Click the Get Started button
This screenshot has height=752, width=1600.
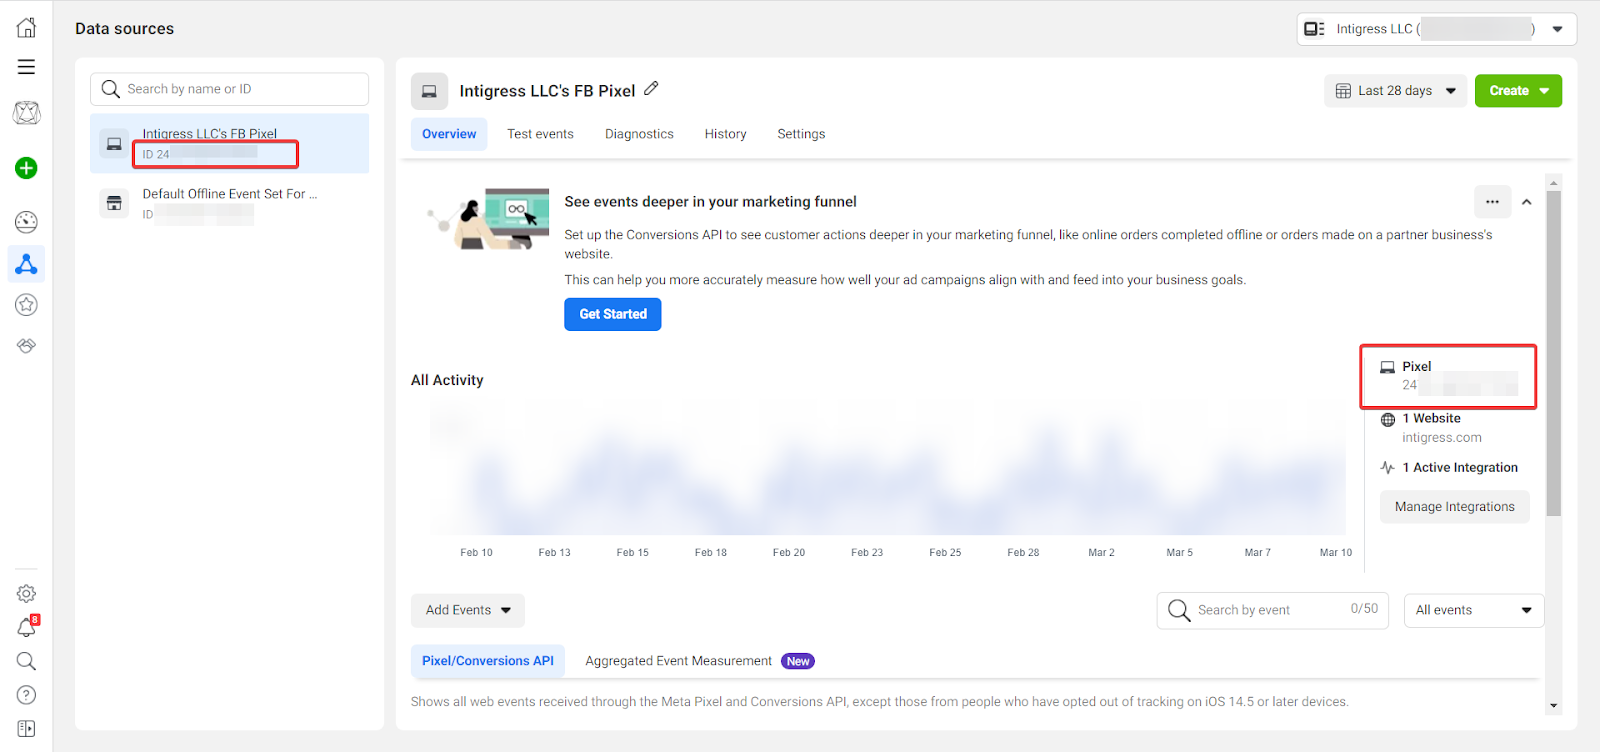613,314
